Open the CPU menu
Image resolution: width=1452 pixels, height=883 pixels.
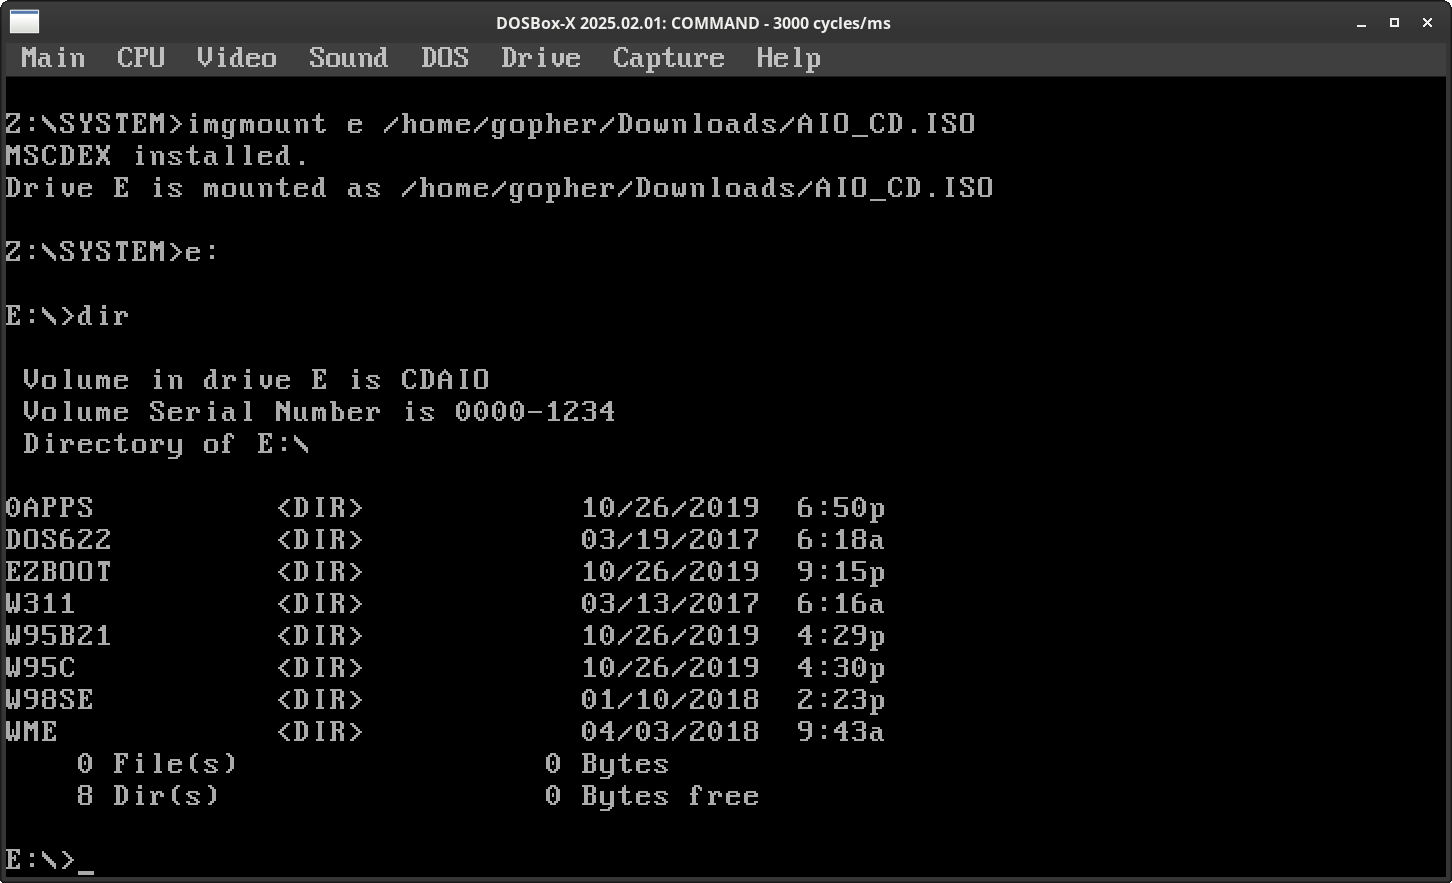(141, 58)
